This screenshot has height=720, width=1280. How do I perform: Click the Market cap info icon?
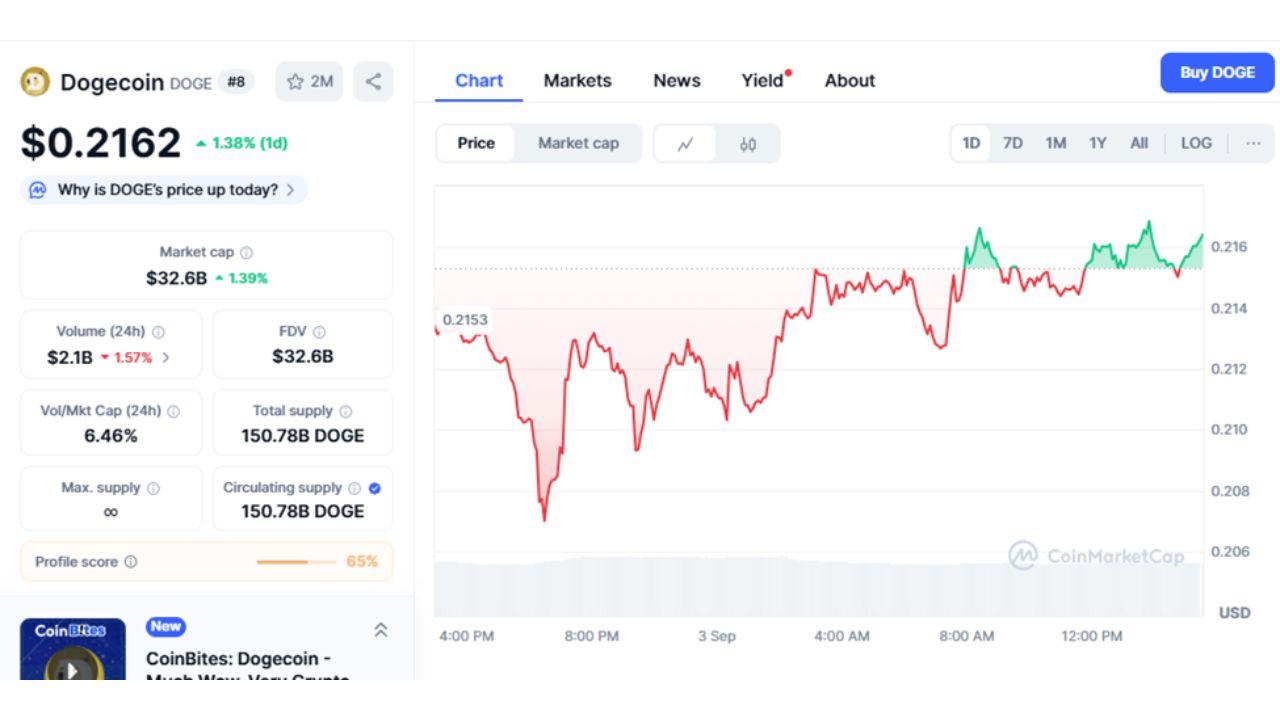[247, 253]
